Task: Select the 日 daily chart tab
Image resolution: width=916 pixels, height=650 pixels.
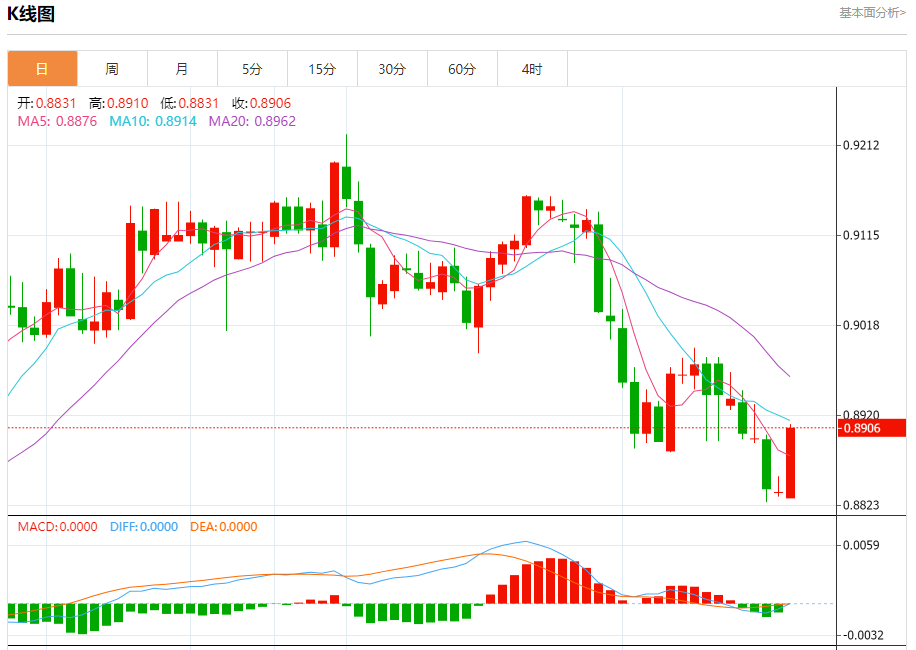Action: point(42,69)
